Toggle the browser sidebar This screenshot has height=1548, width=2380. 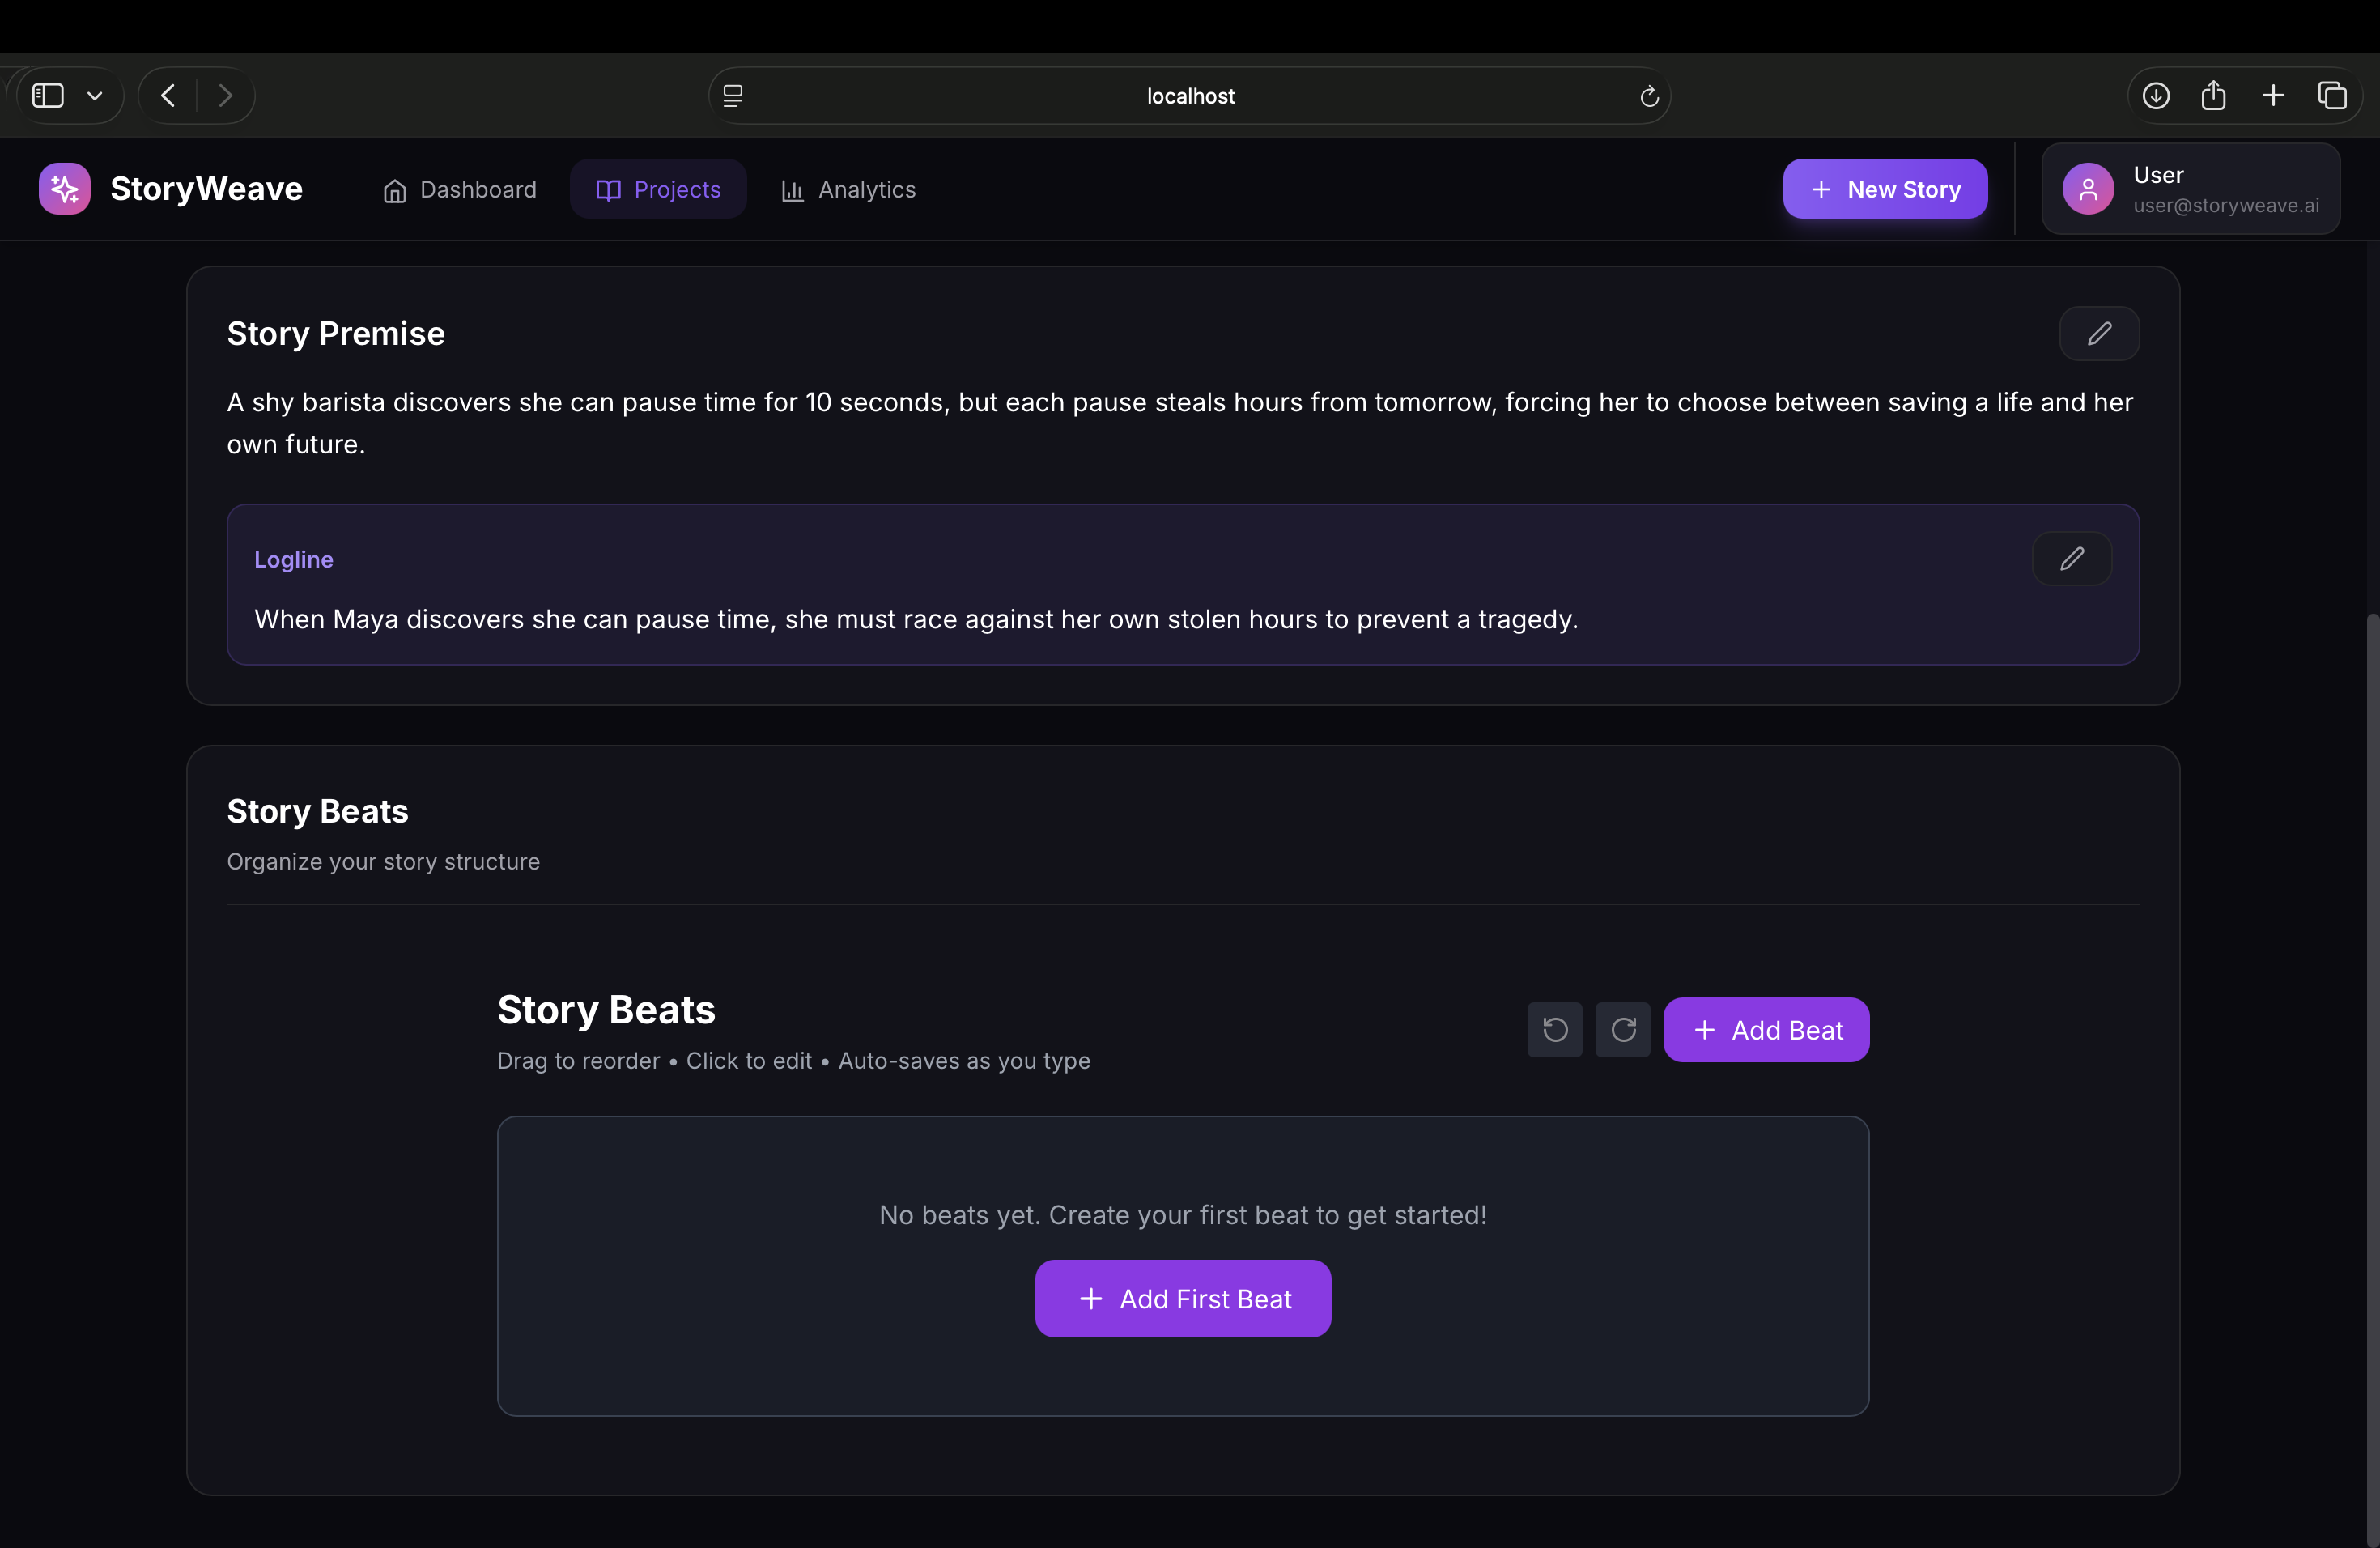click(48, 96)
